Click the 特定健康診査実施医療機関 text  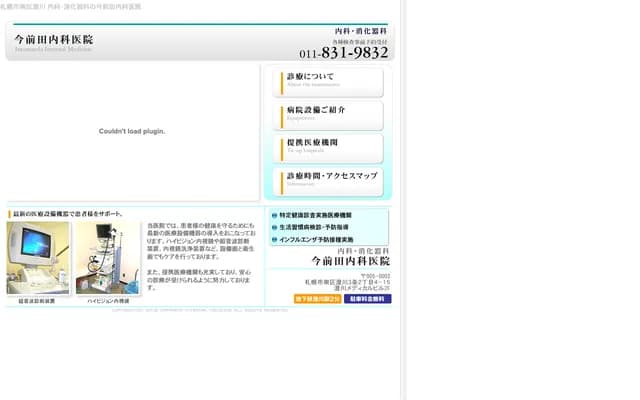click(x=315, y=215)
